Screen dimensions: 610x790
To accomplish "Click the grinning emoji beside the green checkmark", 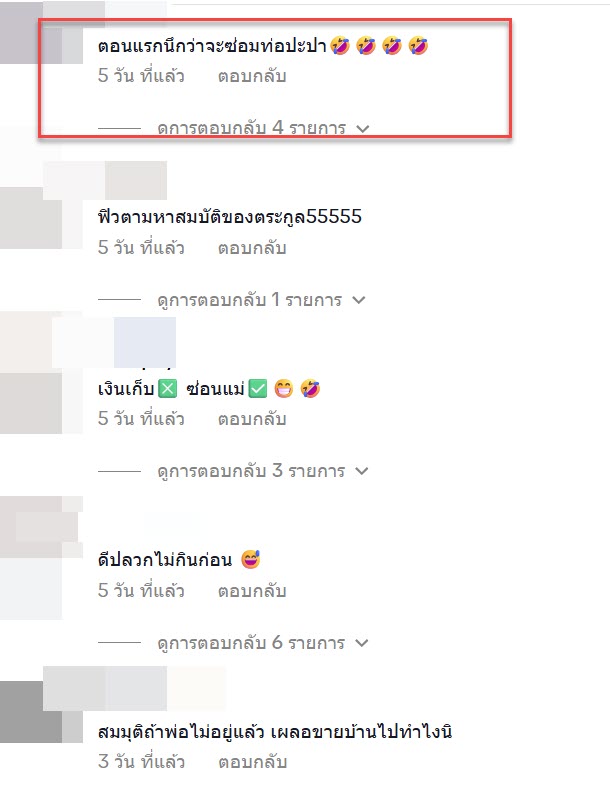I will [x=284, y=389].
